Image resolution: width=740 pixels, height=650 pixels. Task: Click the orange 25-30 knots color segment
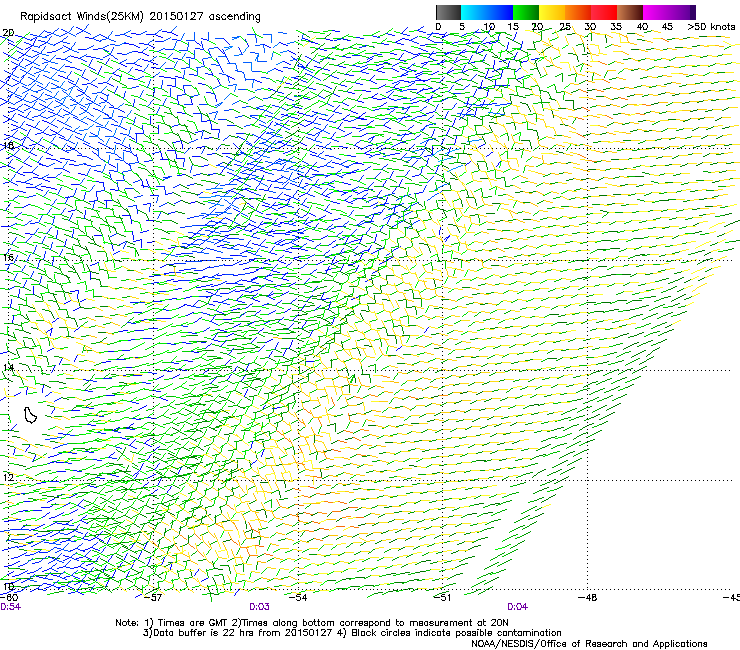[x=578, y=12]
